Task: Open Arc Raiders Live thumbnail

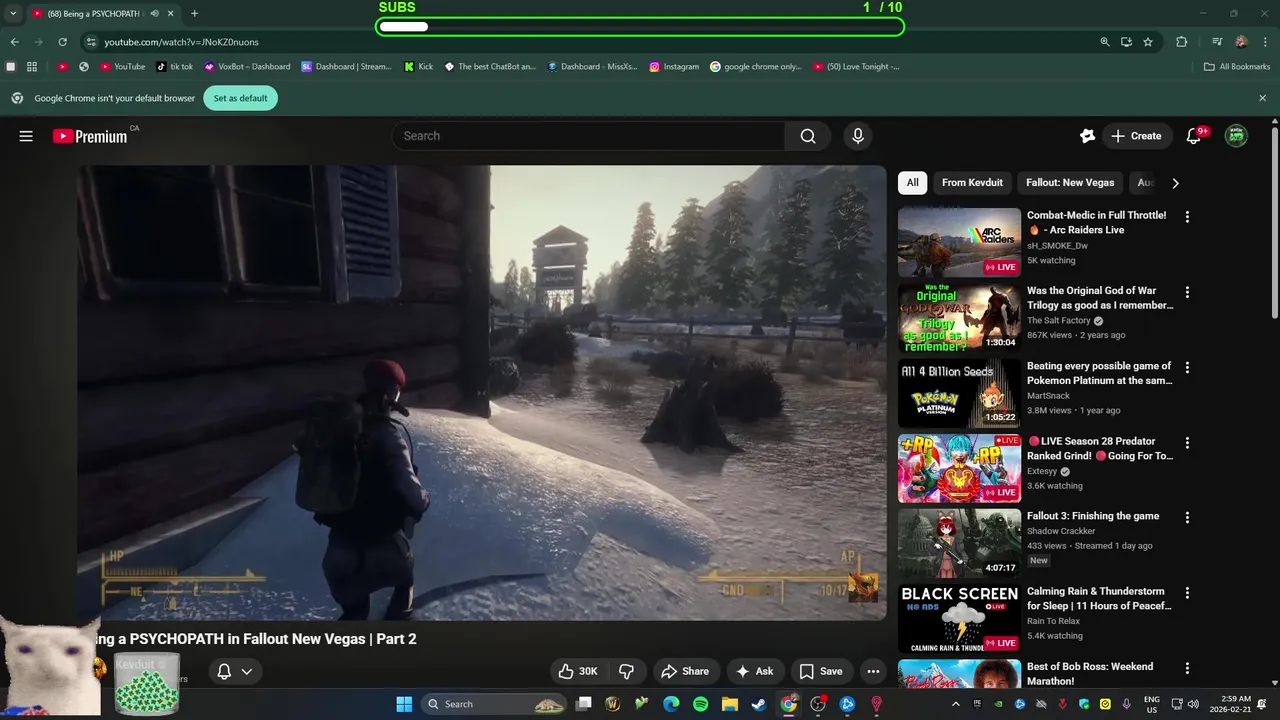Action: [959, 242]
